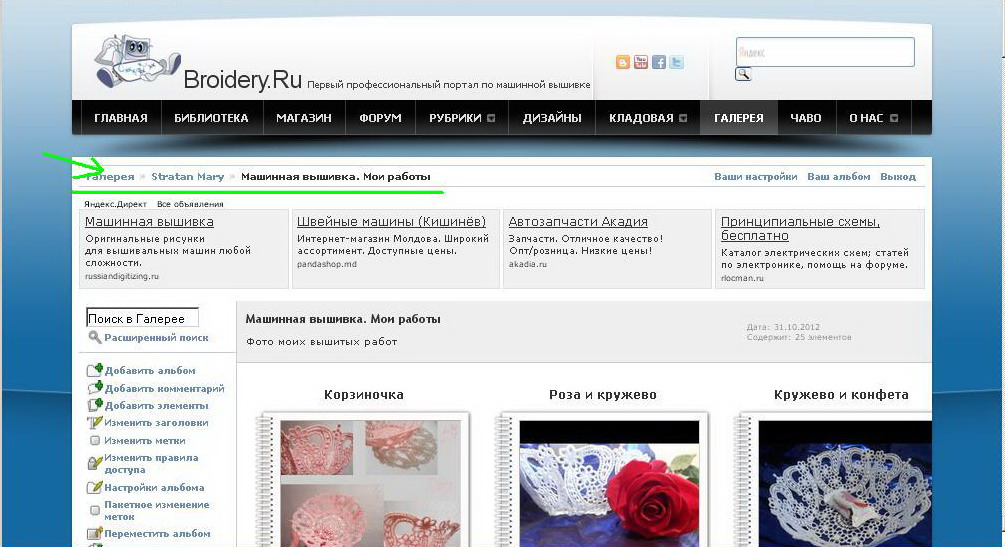Click the Пакетное изменение меток icon

[x=95, y=510]
